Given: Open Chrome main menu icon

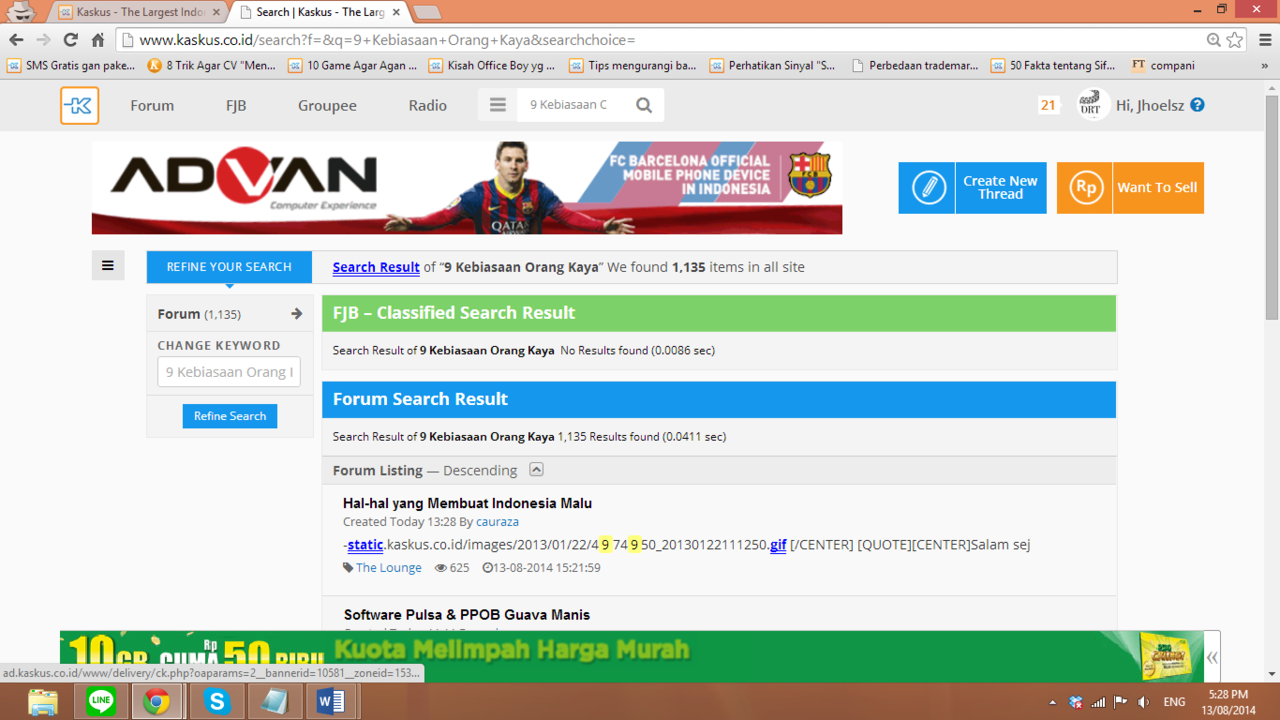Looking at the screenshot, I should click(1265, 40).
